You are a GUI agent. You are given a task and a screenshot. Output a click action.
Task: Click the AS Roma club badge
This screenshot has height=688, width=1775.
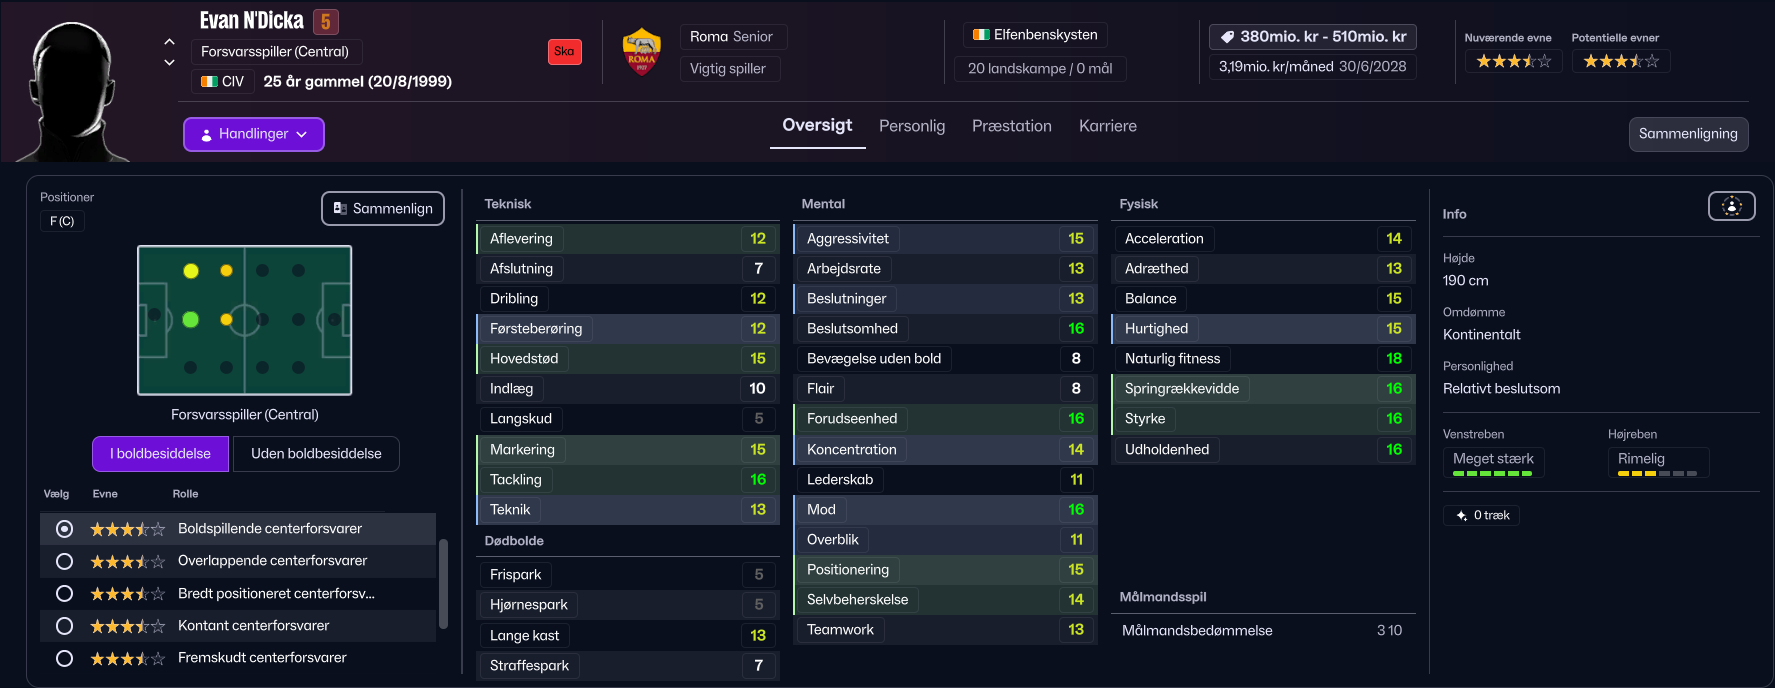(x=641, y=52)
